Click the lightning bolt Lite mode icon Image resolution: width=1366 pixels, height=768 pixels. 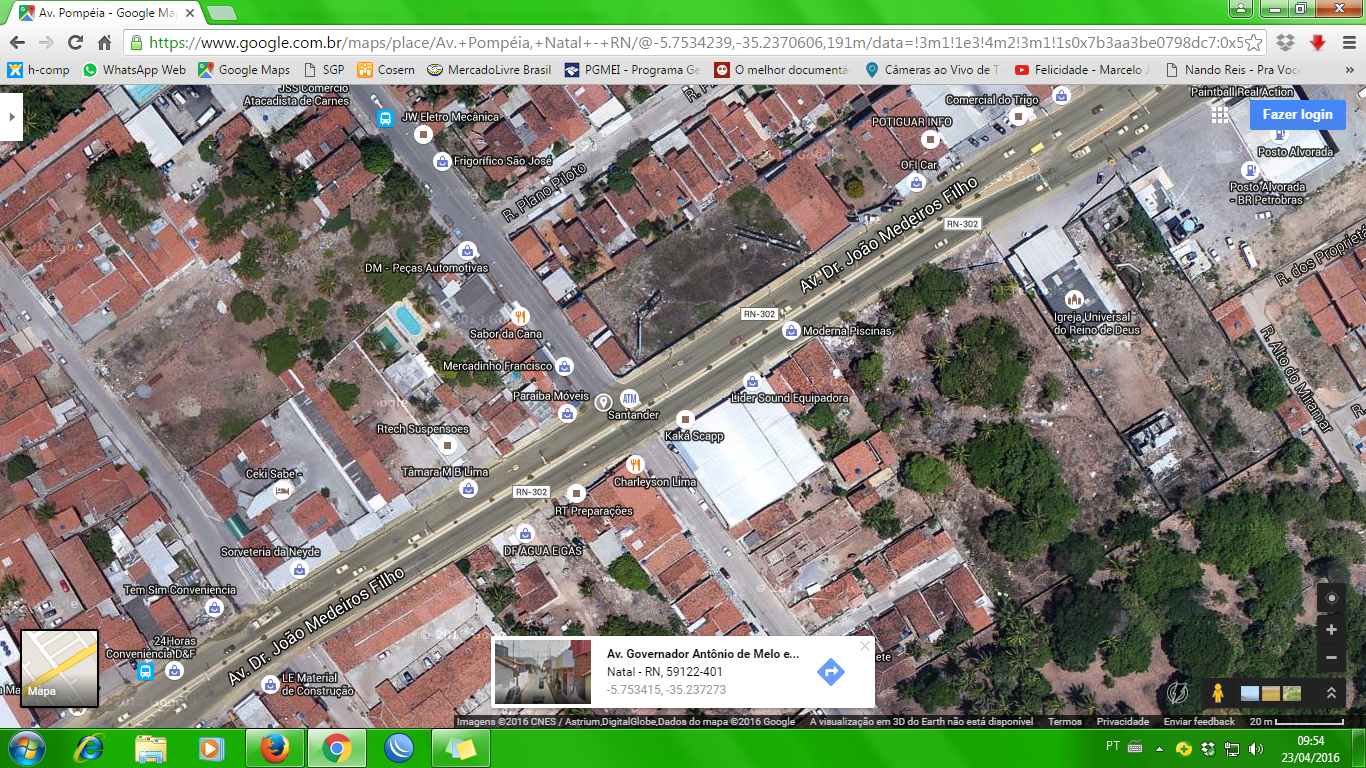pos(1178,693)
